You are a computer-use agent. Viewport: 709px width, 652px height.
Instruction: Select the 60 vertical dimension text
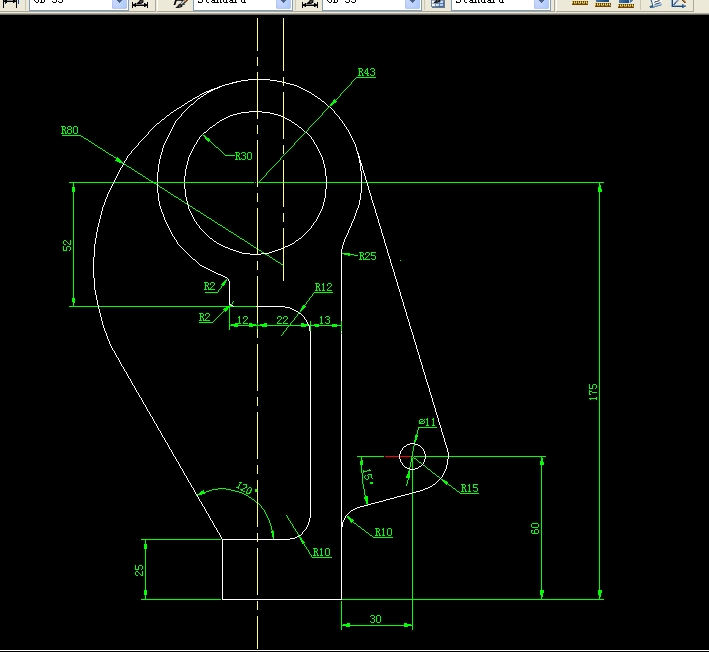535,528
